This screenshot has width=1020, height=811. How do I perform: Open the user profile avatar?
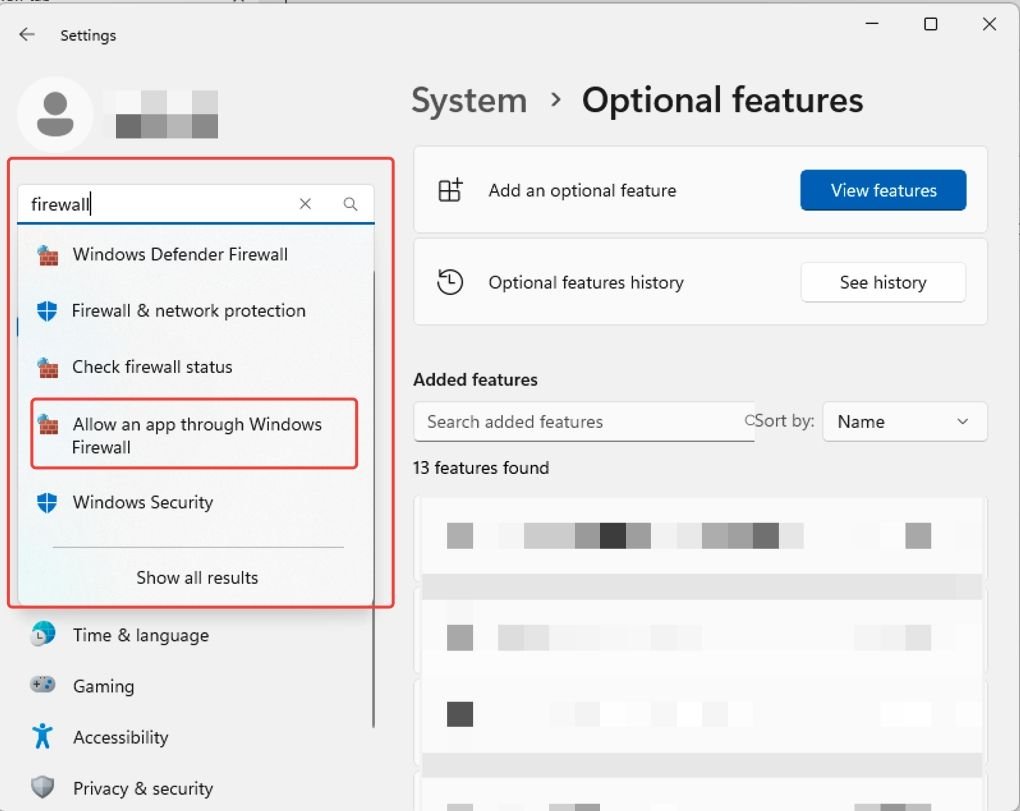tap(55, 114)
